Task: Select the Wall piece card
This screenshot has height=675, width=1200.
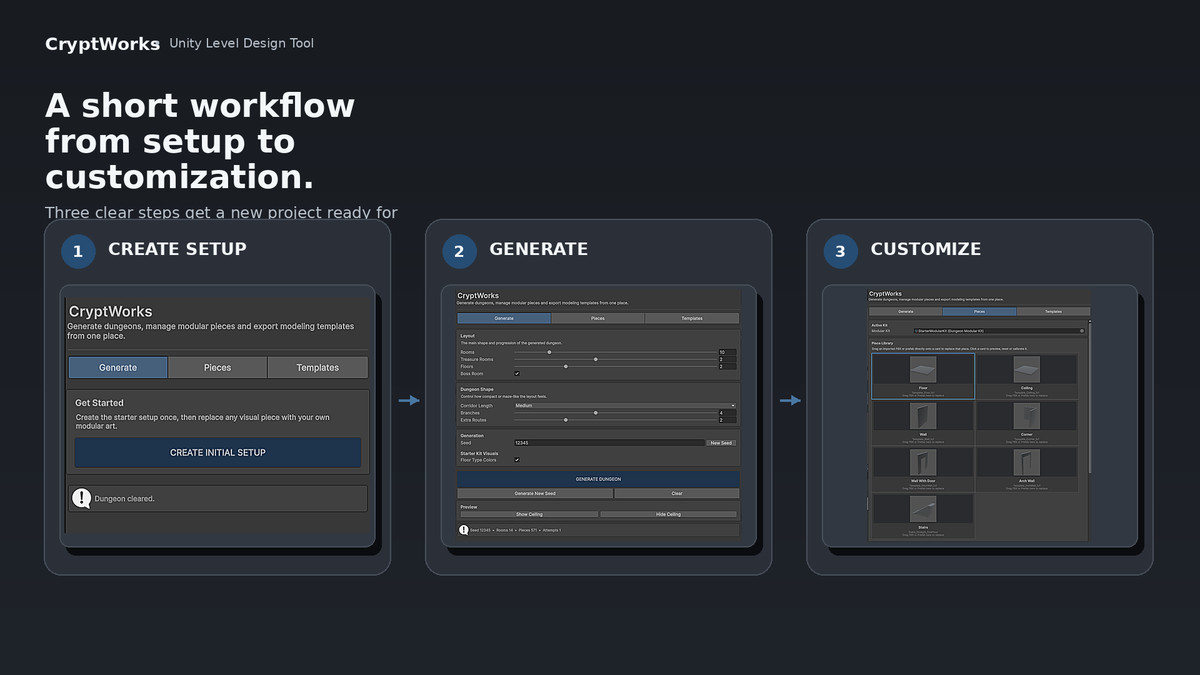Action: point(923,423)
